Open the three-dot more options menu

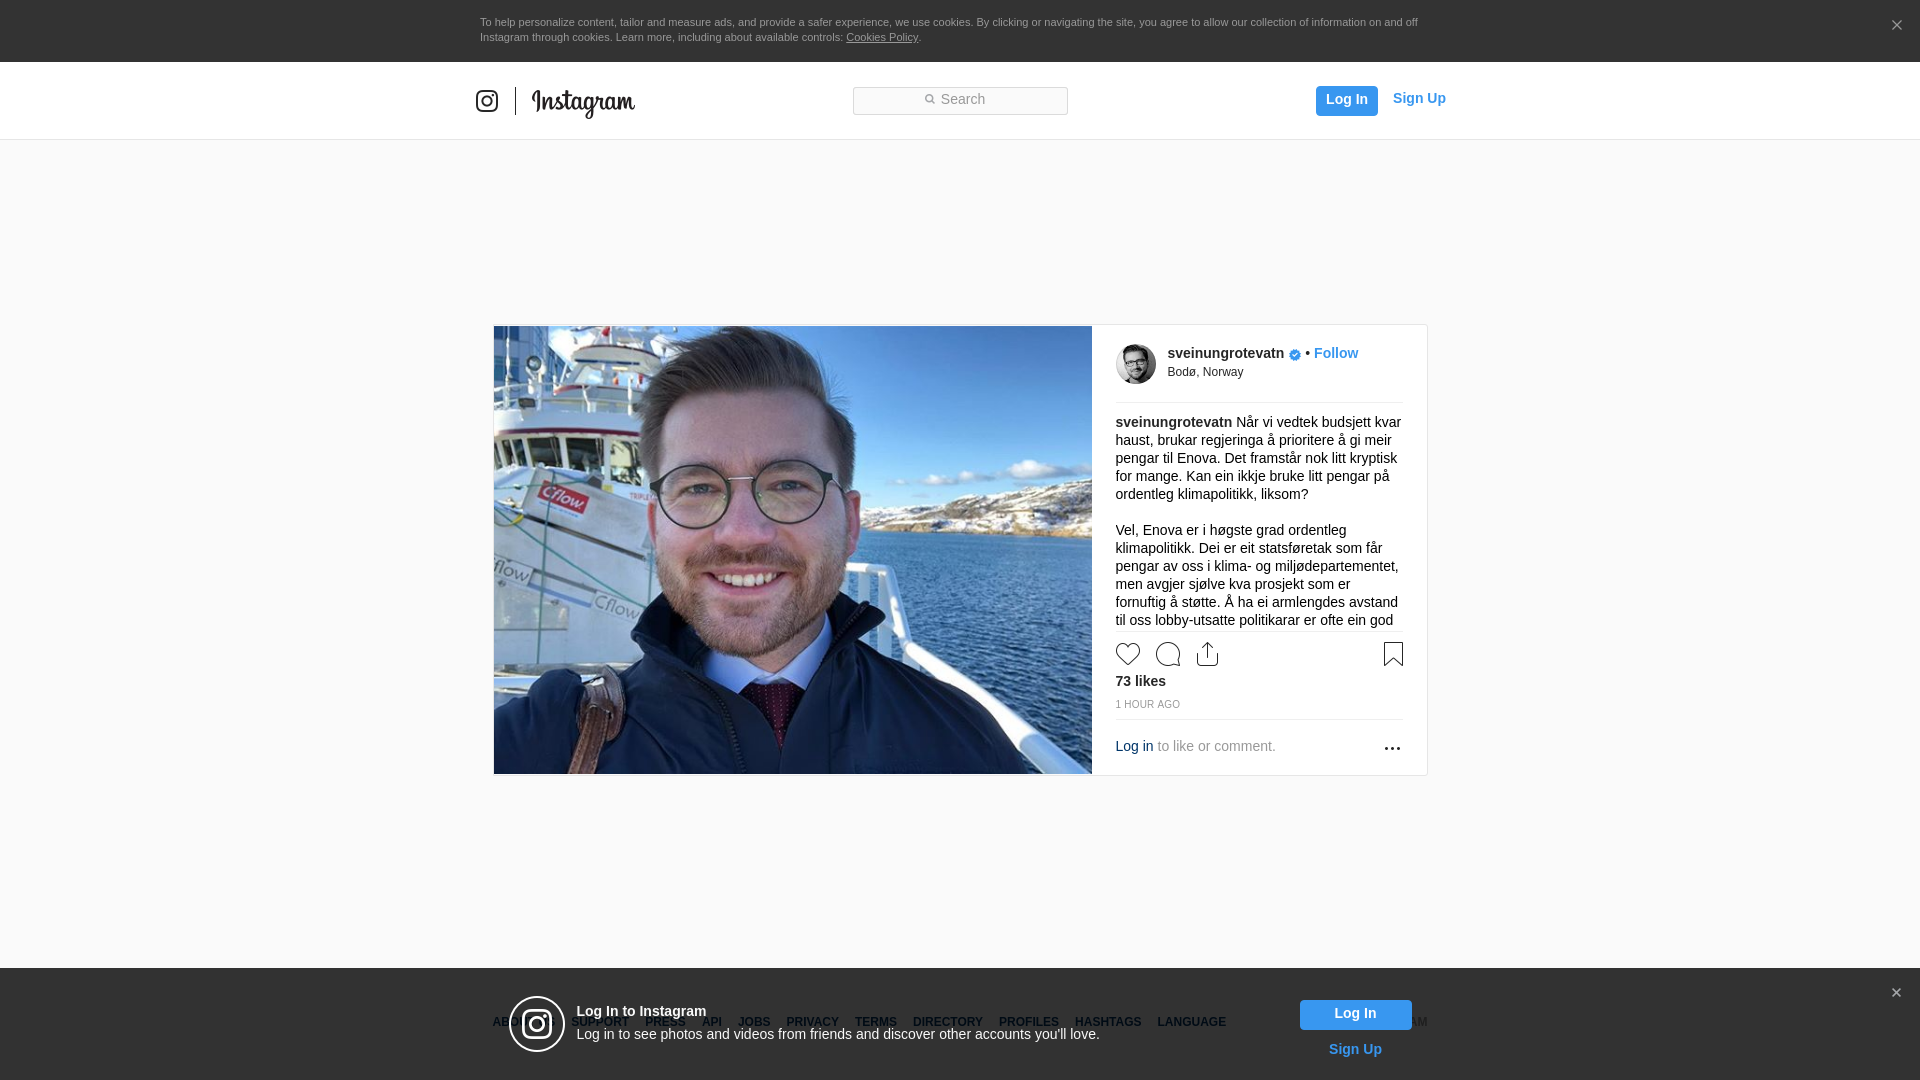click(x=1392, y=749)
